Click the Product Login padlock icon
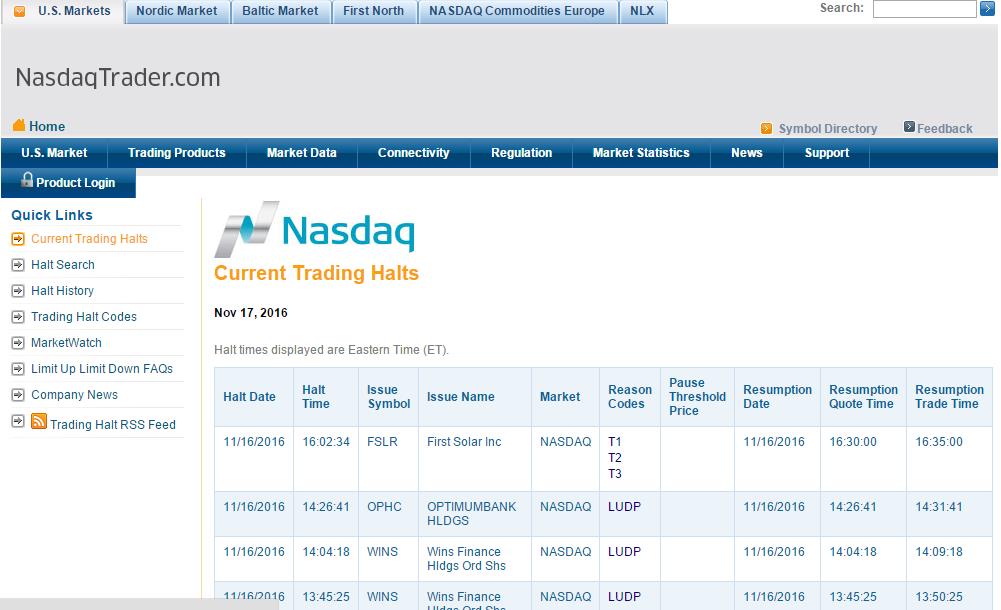The image size is (1001, 610). 27,179
